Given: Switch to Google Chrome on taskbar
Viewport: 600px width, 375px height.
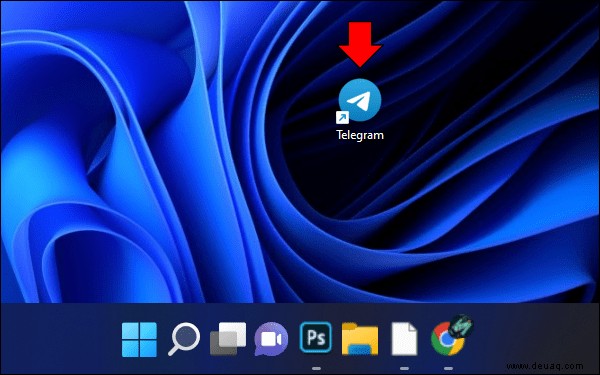Looking at the screenshot, I should [x=446, y=339].
